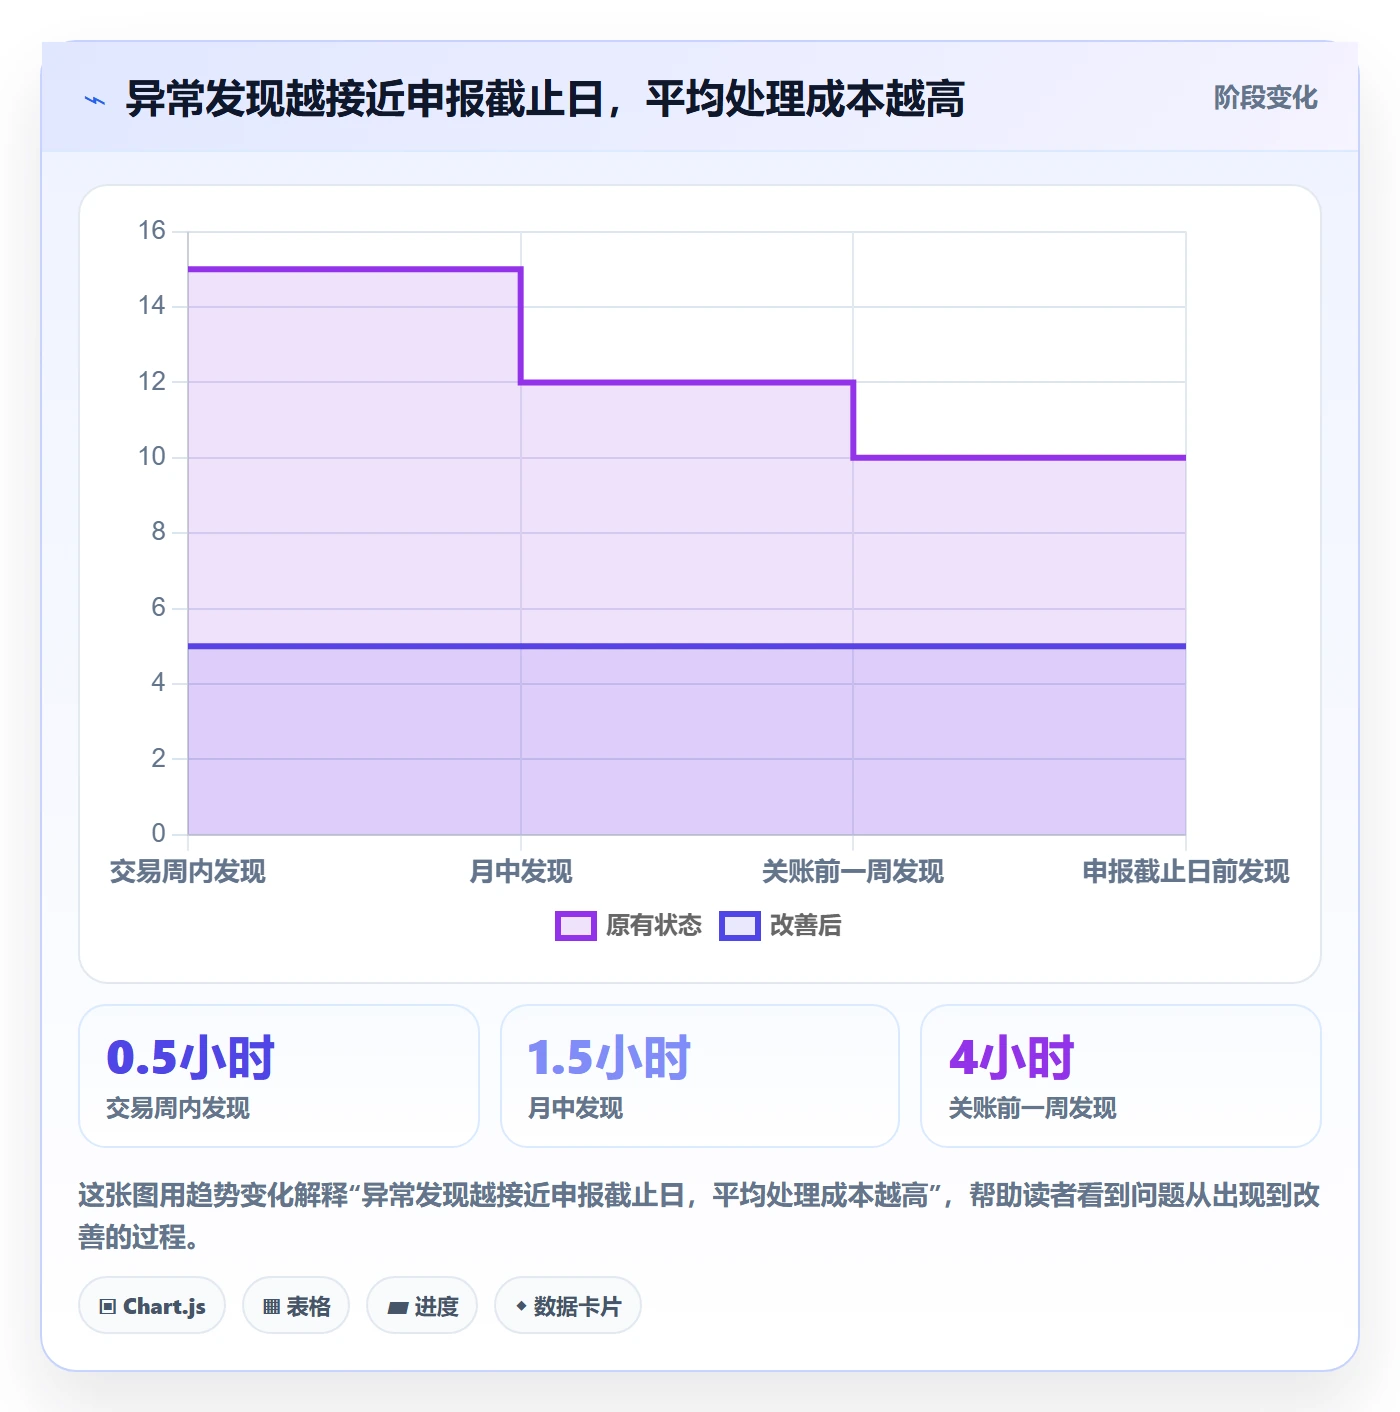
Task: Click the lightning bolt icon beside the title
Action: tap(95, 100)
